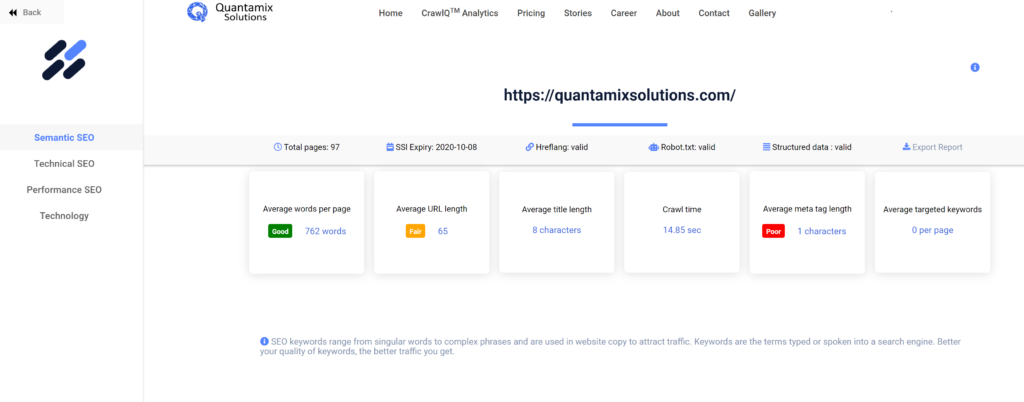The image size is (1024, 402).
Task: Click the Crawl time label
Action: tap(682, 209)
